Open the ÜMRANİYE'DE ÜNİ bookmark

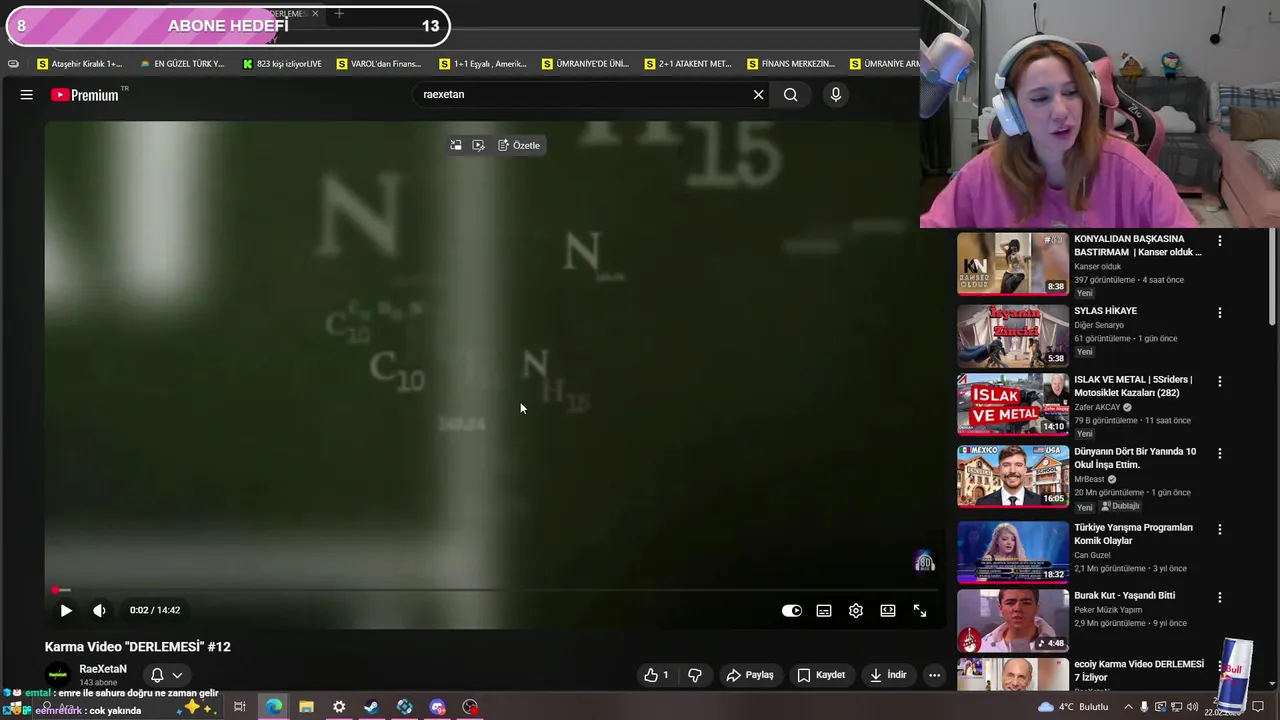(x=585, y=64)
